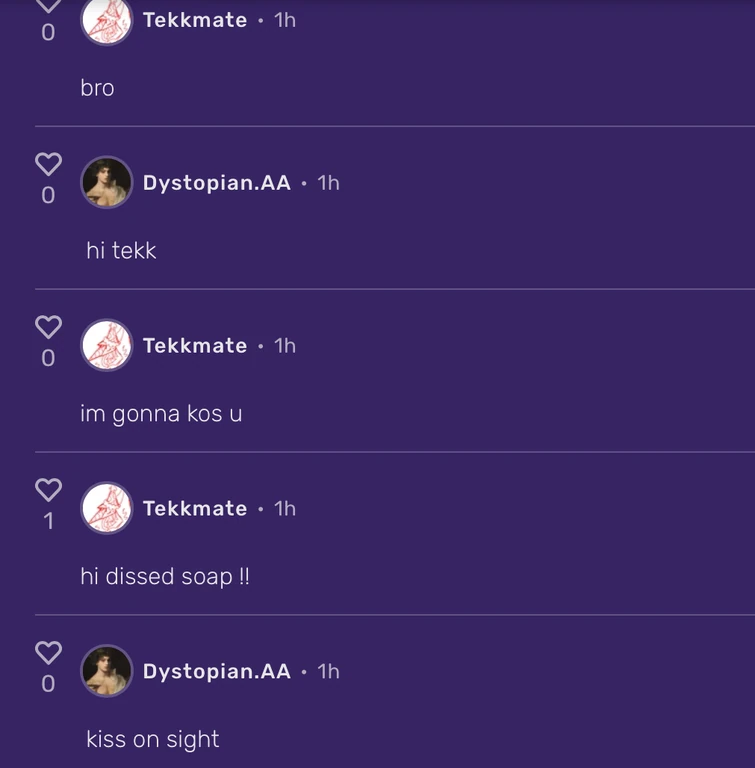Viewport: 755px width, 768px height.
Task: Click Dystopian.AA username above "hi tekk"
Action: coord(217,183)
